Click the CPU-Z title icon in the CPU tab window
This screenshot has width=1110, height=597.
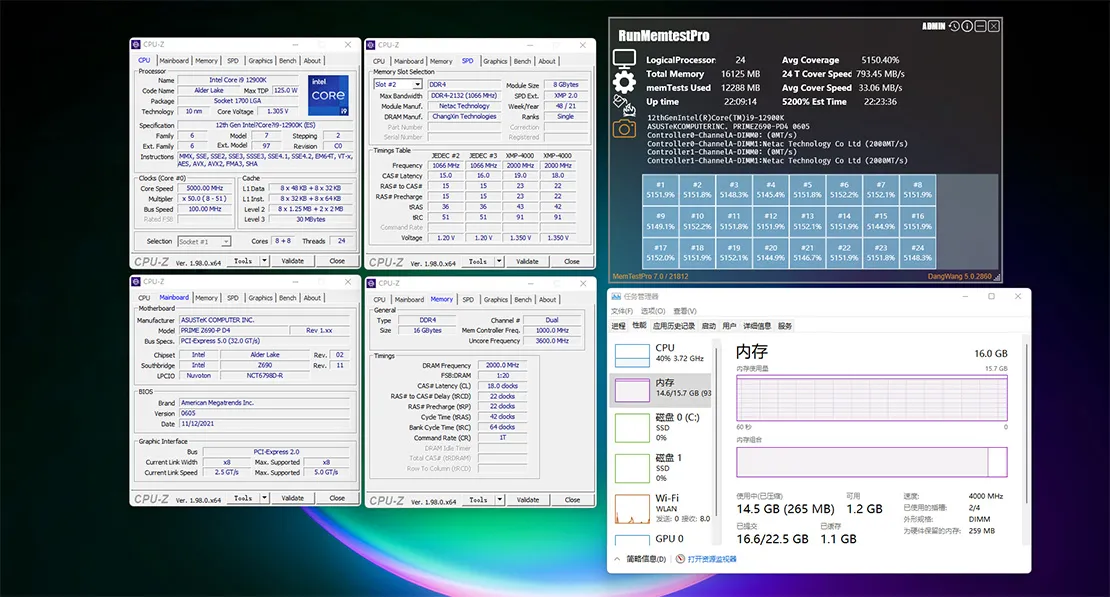pyautogui.click(x=136, y=45)
